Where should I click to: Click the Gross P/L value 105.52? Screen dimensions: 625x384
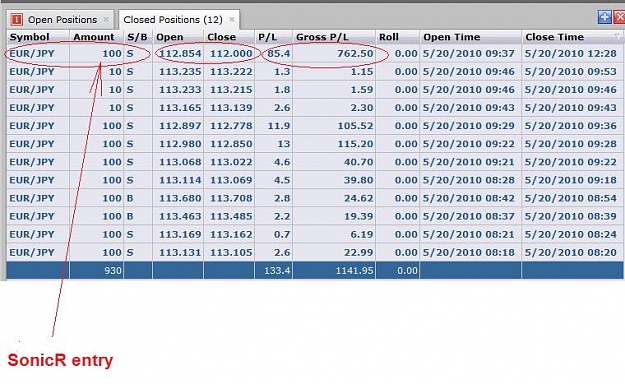click(x=355, y=126)
